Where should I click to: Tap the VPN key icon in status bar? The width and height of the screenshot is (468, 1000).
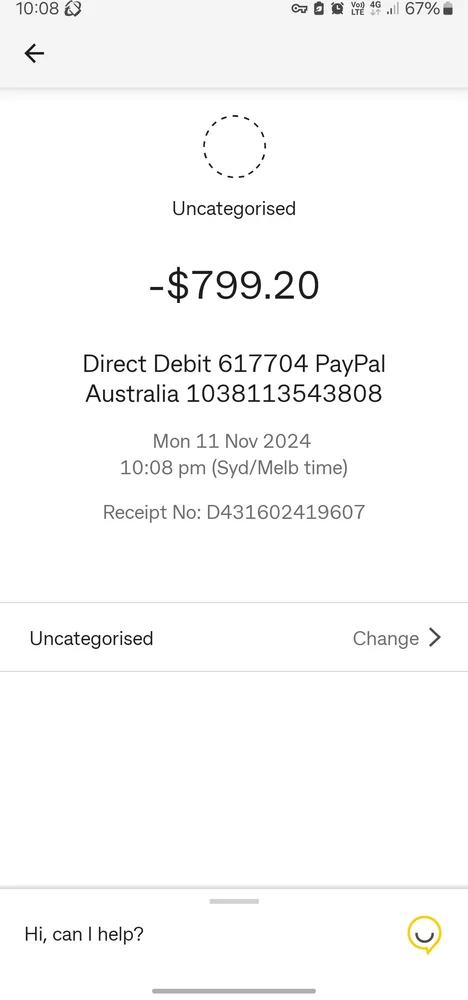(x=299, y=9)
